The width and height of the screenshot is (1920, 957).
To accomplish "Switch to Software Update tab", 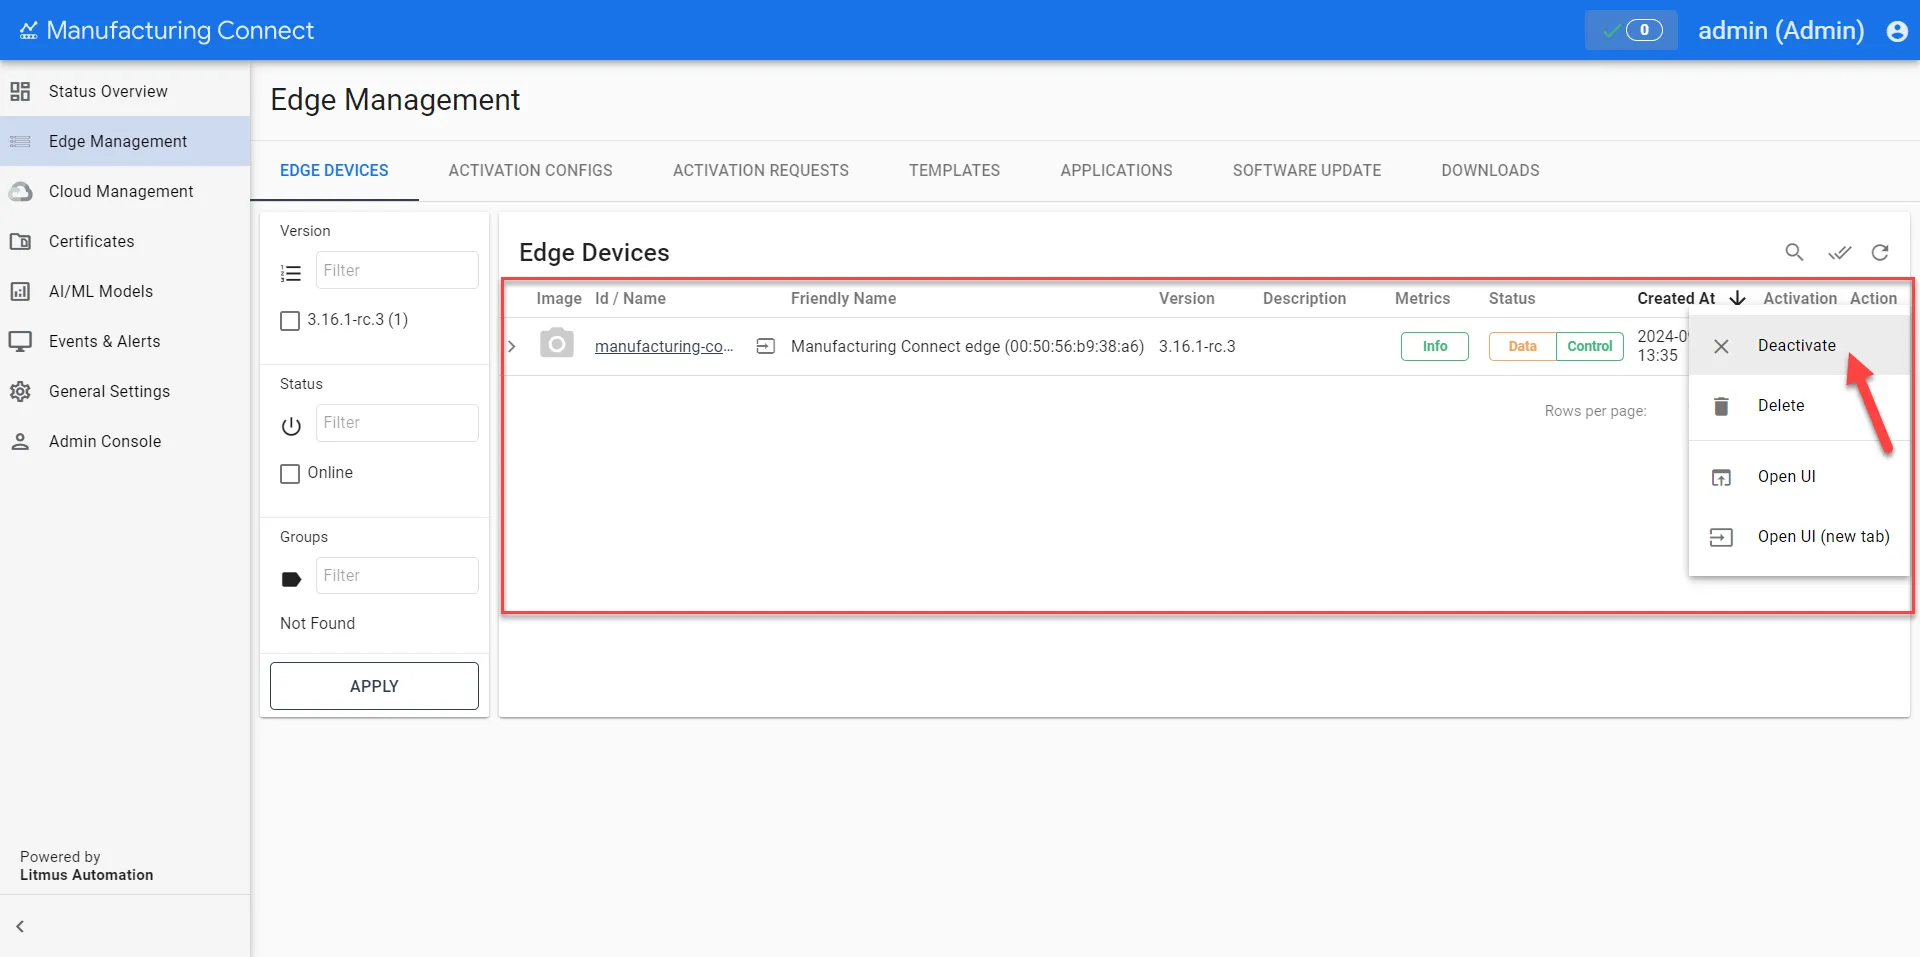I will [1307, 170].
